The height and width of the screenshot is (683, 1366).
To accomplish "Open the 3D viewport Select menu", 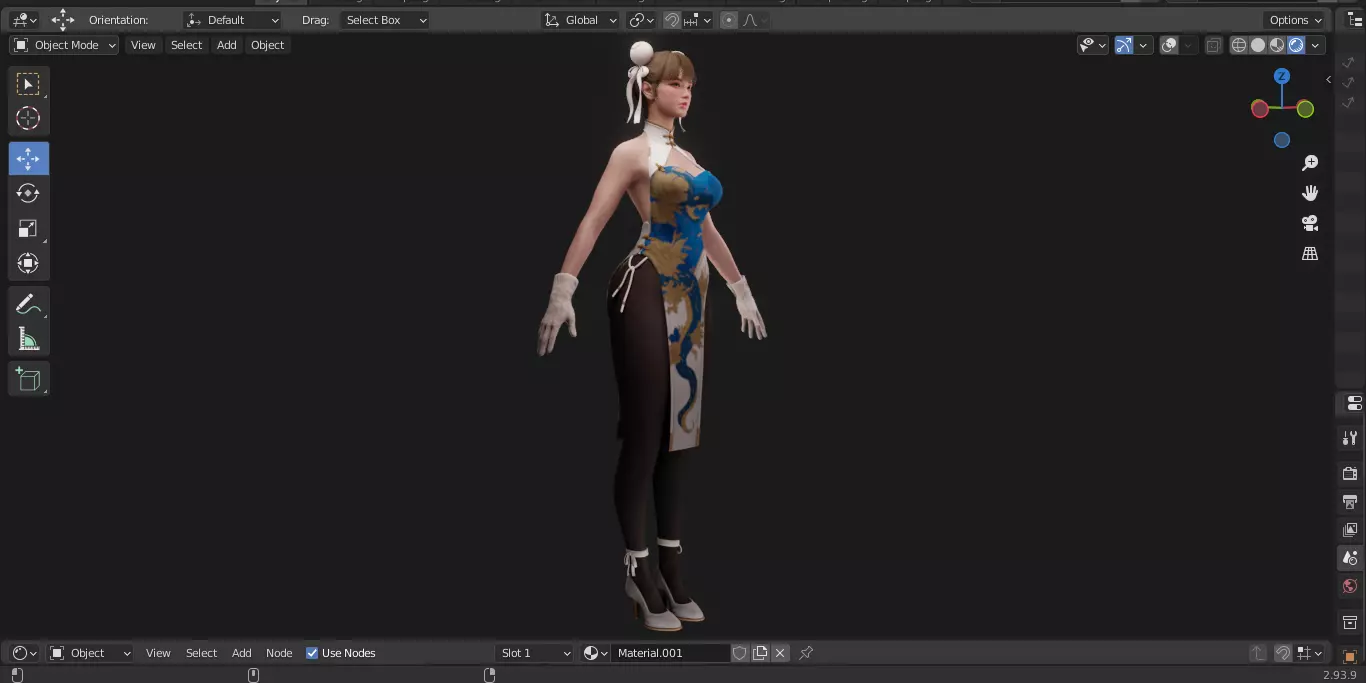I will (x=186, y=45).
